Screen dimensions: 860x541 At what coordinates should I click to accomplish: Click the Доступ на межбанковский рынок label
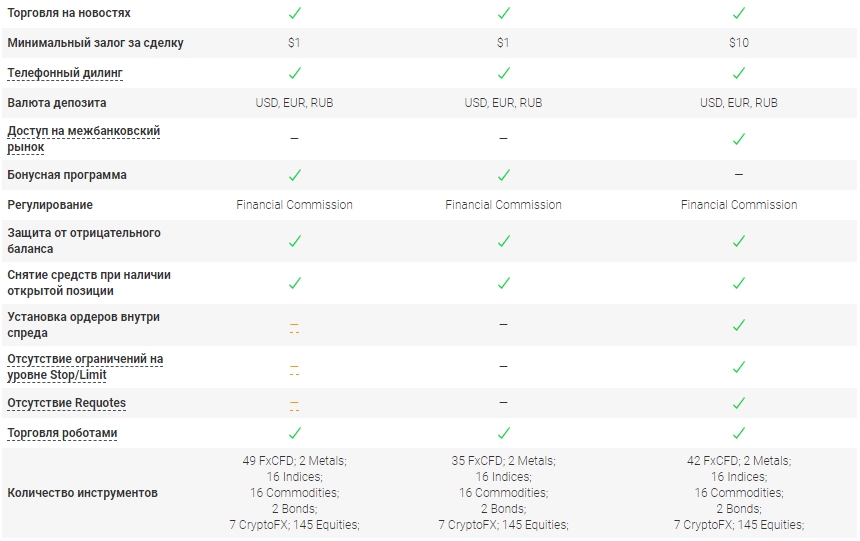tap(83, 139)
